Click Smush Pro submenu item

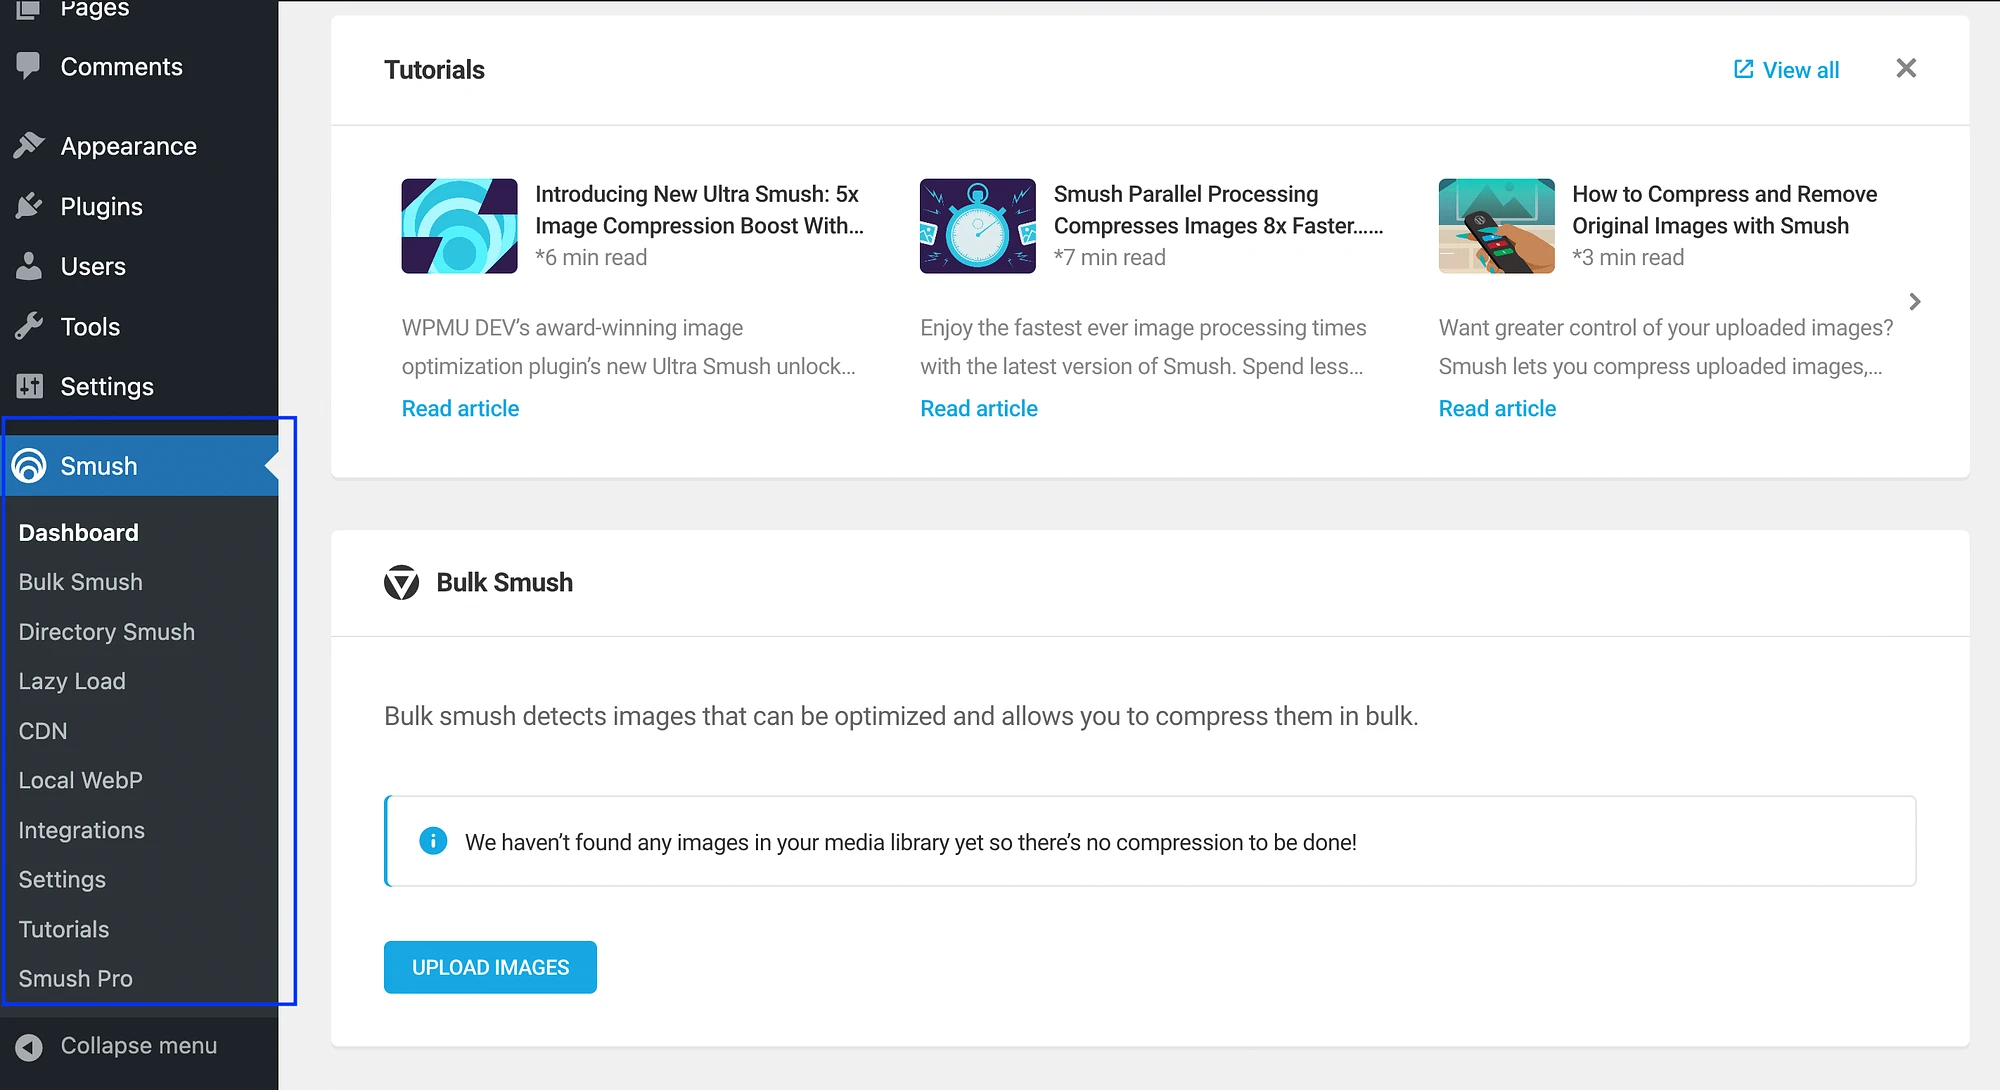click(77, 979)
